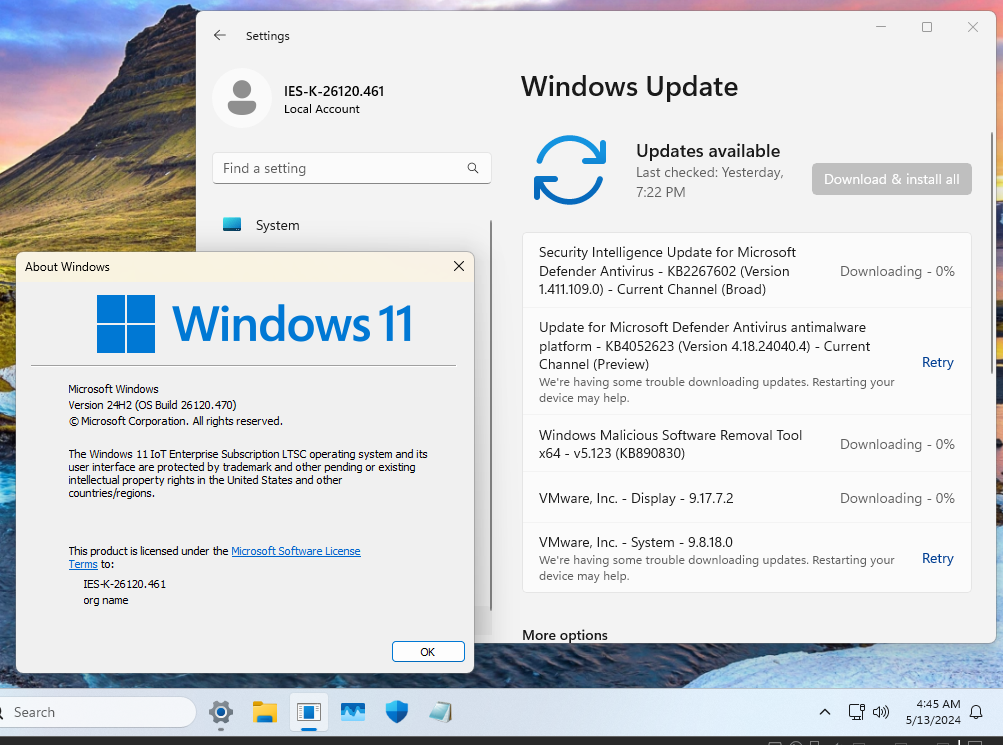
Task: Click the active winver window taskbar icon
Action: click(x=308, y=712)
